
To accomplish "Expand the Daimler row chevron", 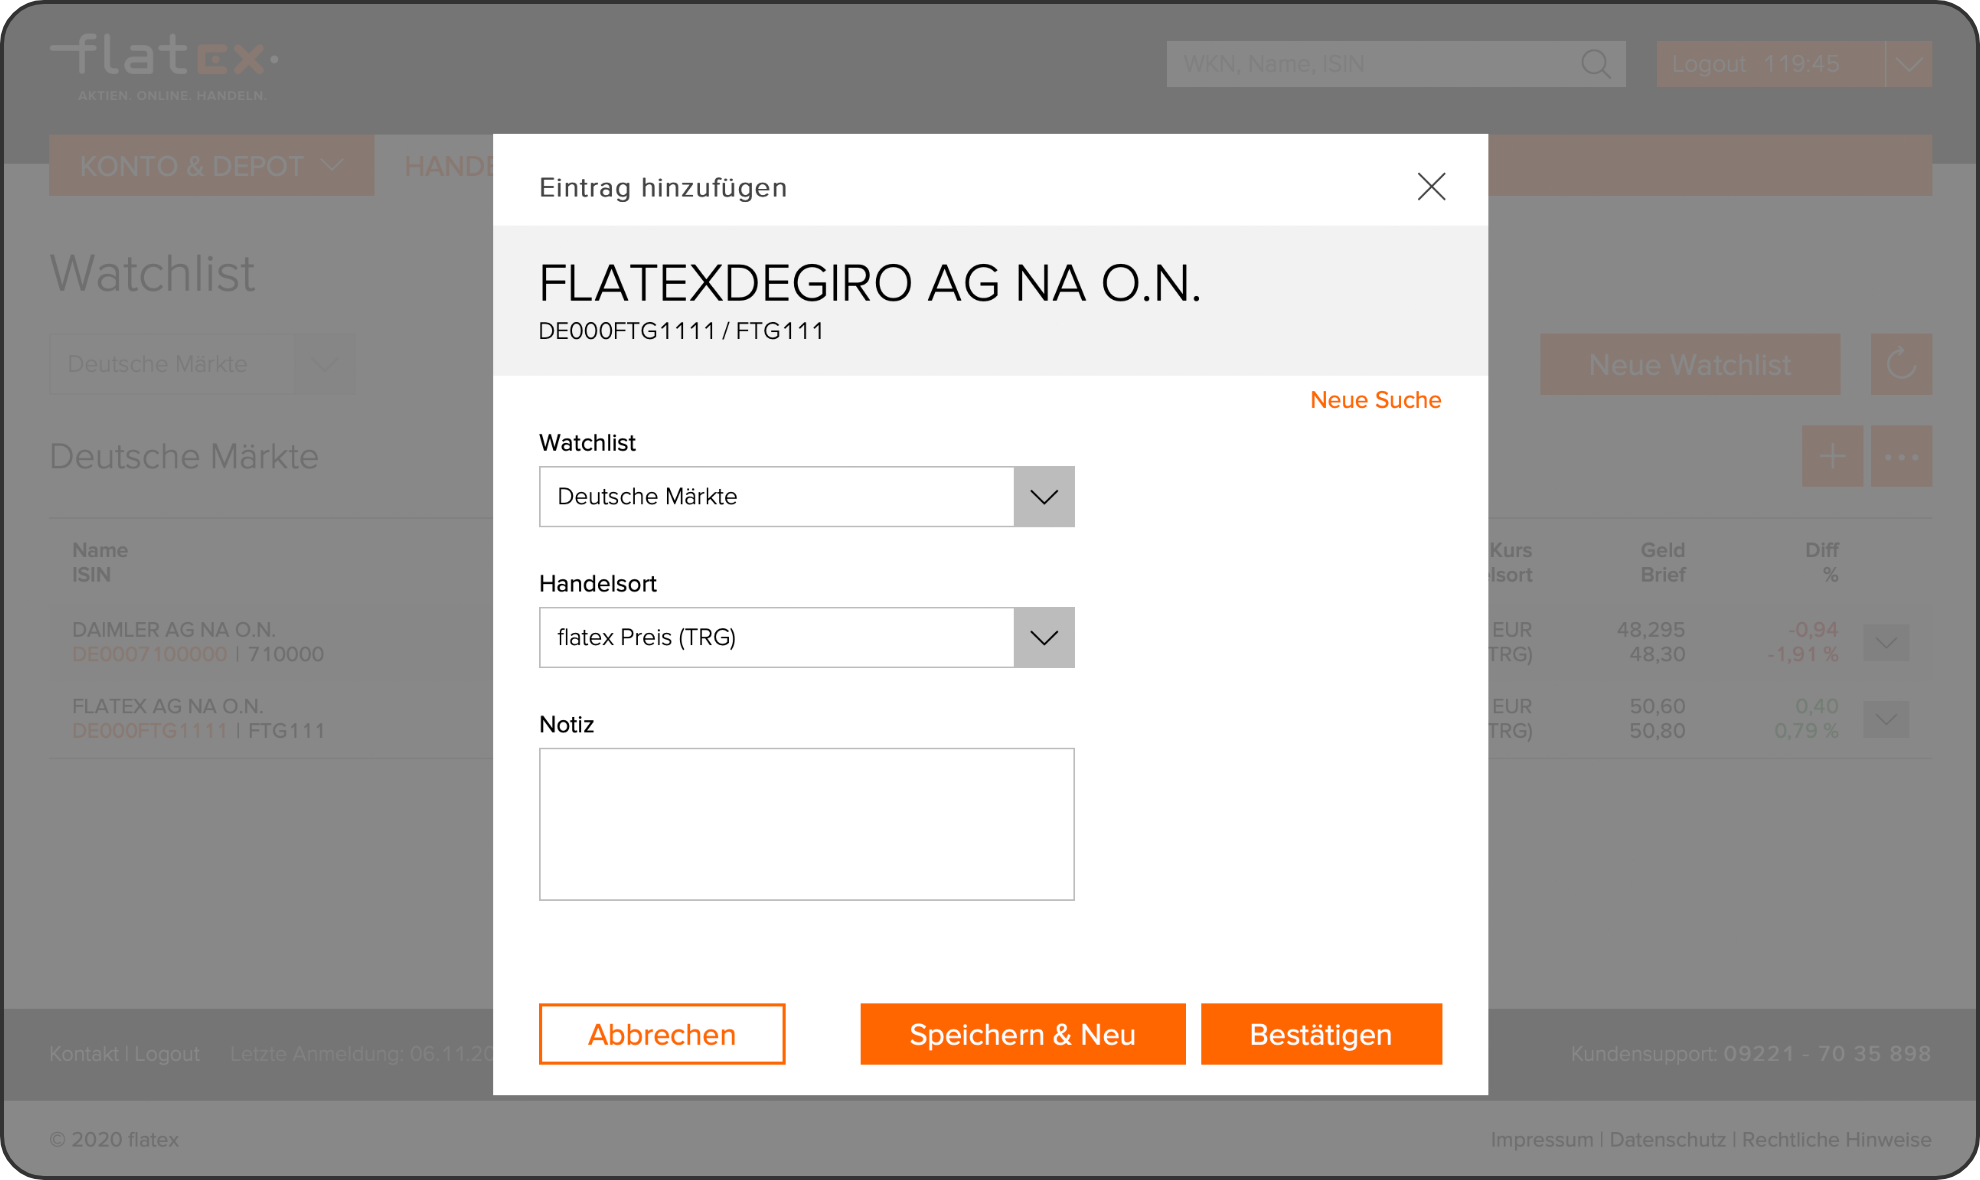I will pyautogui.click(x=1886, y=642).
